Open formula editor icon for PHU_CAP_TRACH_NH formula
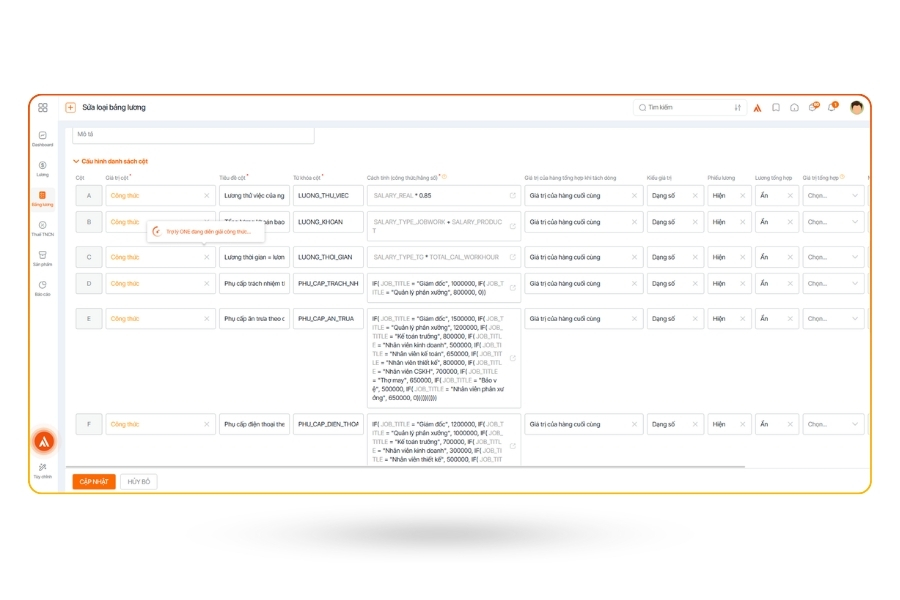900x600 pixels. (x=513, y=288)
